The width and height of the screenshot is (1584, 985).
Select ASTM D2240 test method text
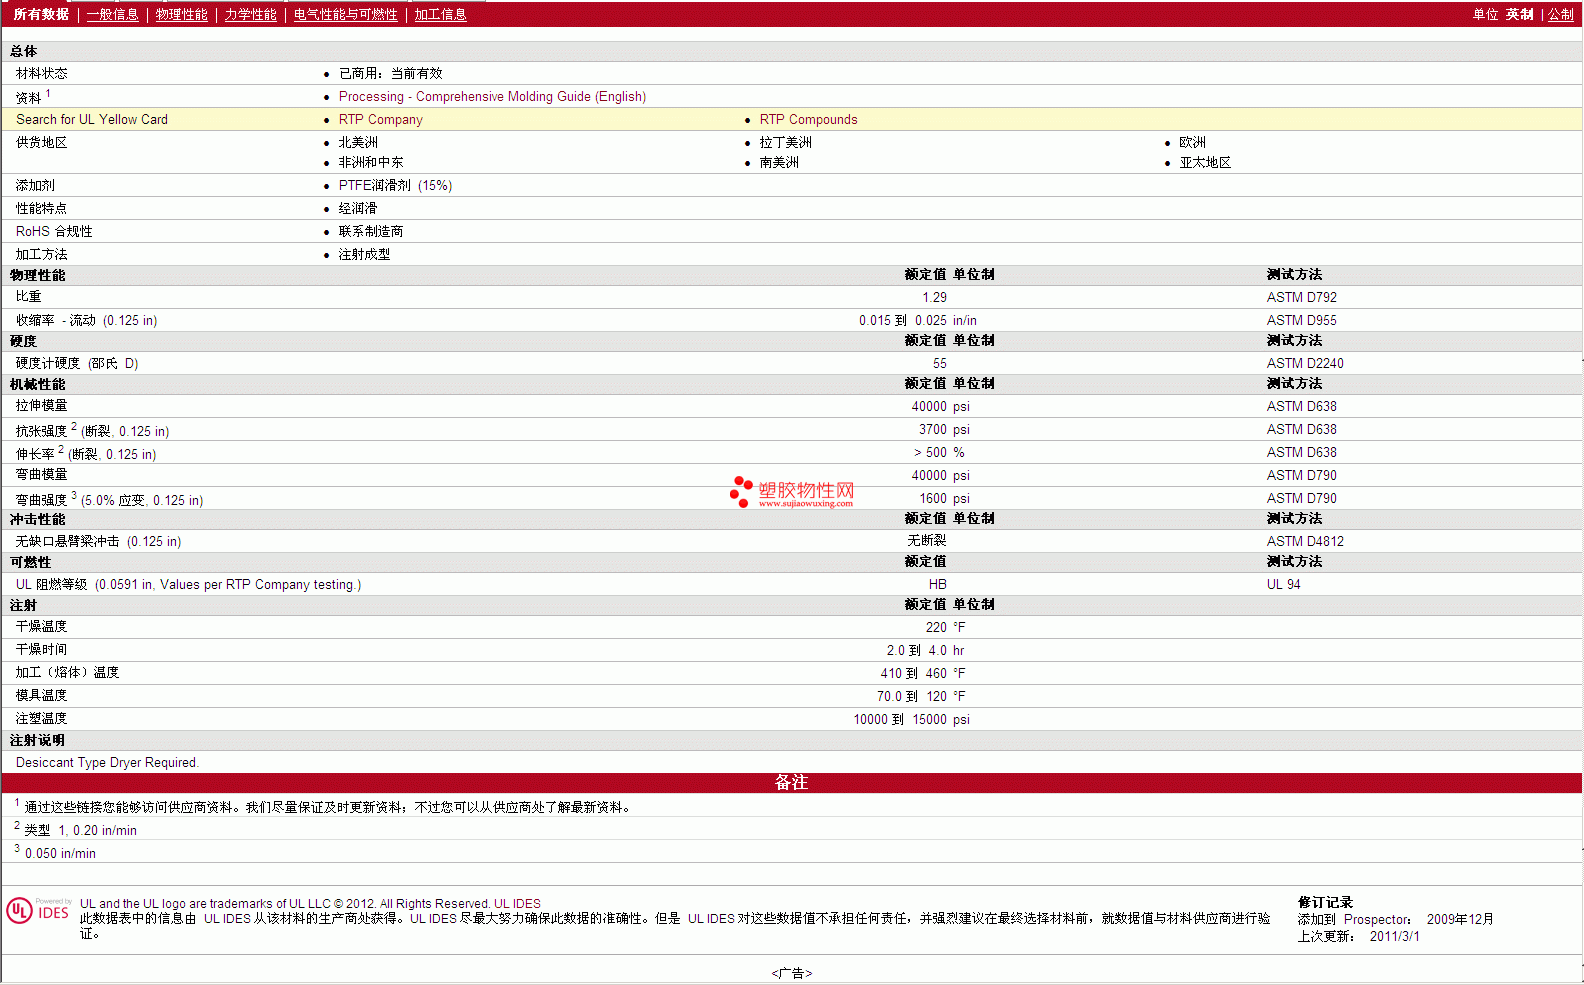click(1305, 363)
